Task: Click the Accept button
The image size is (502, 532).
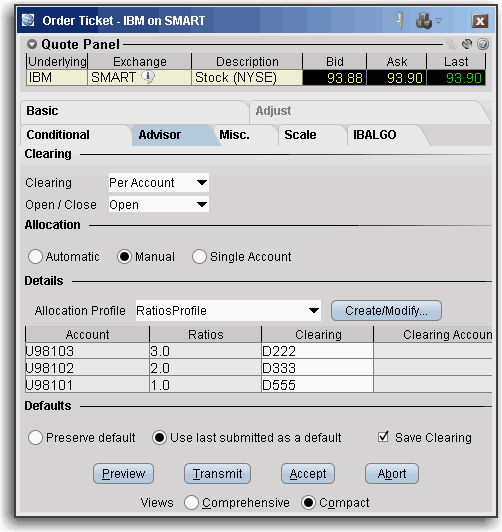Action: tap(308, 474)
